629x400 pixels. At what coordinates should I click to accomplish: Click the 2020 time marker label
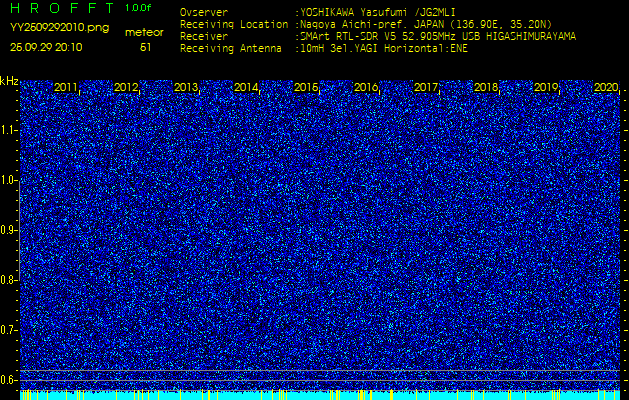(606, 87)
